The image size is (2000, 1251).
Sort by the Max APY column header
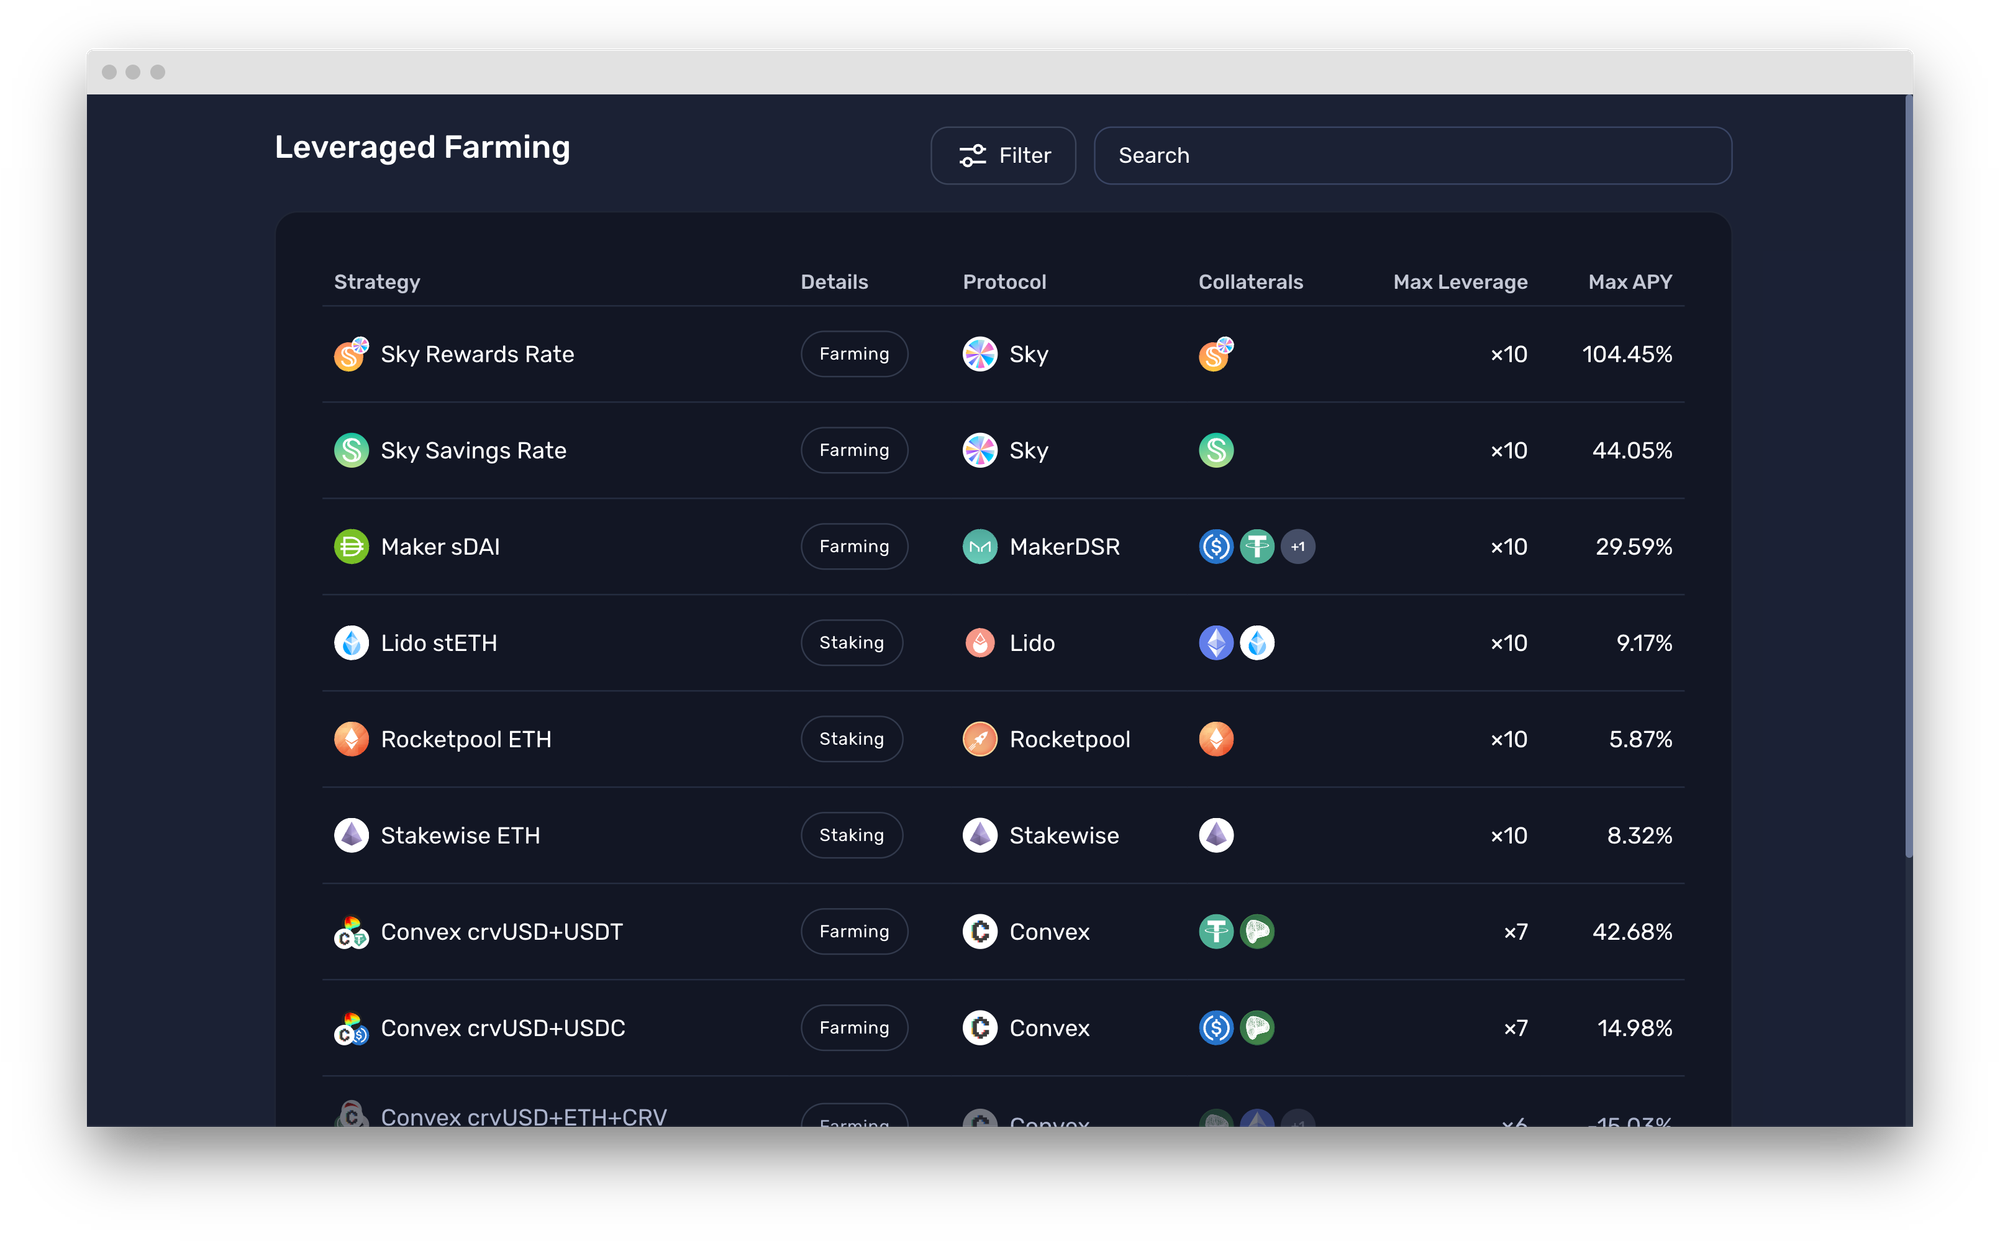1629,282
